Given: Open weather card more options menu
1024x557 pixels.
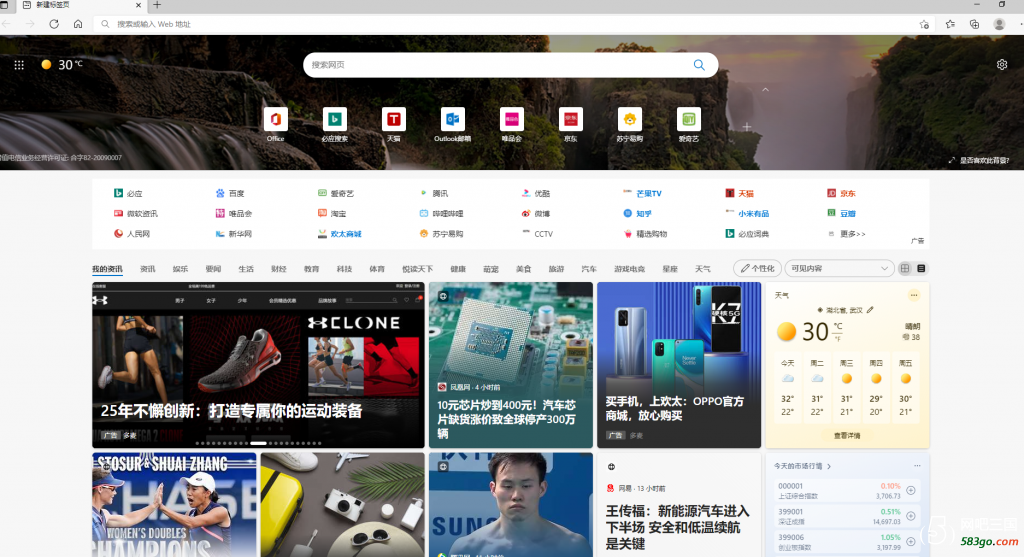Looking at the screenshot, I should point(913,295).
